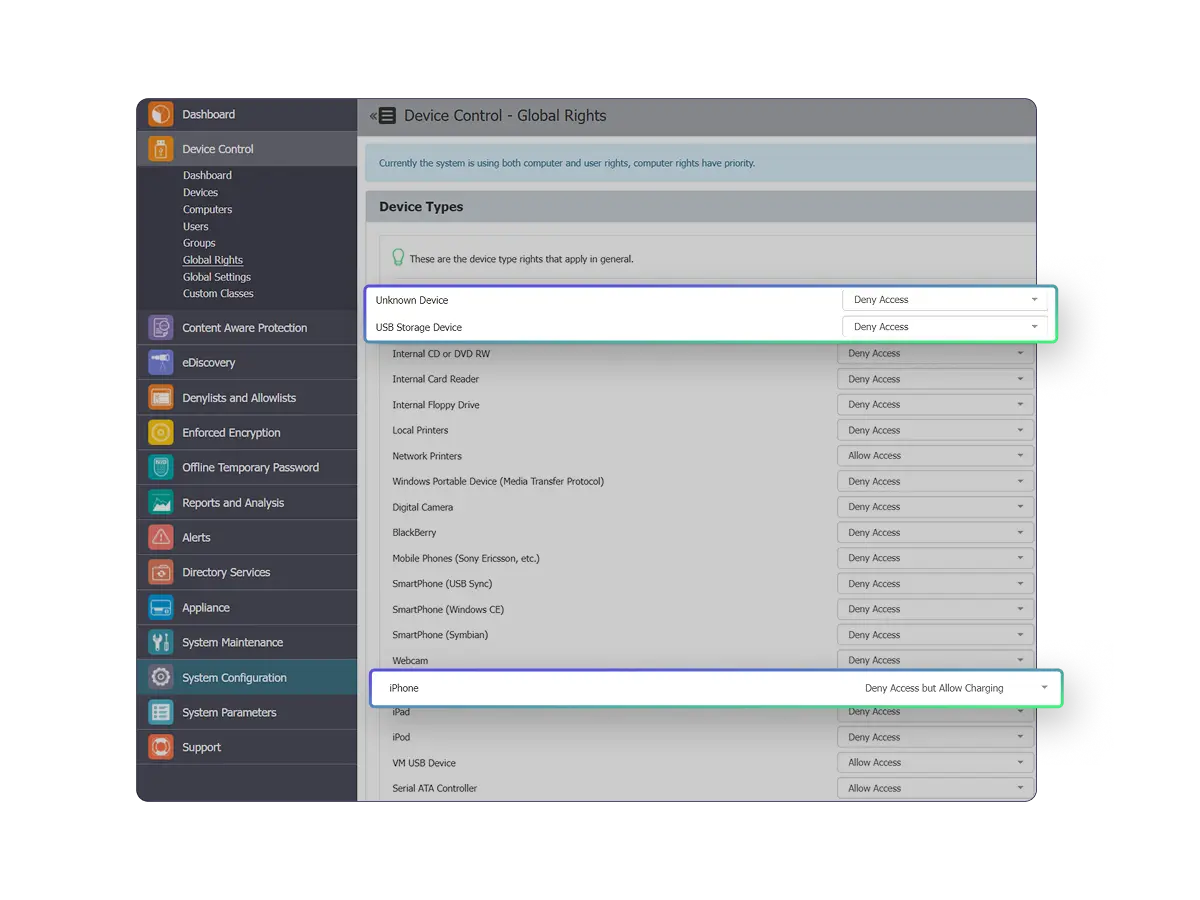Viewport: 1200px width, 900px height.
Task: Click the Offline Temporary Password icon
Action: click(x=160, y=468)
